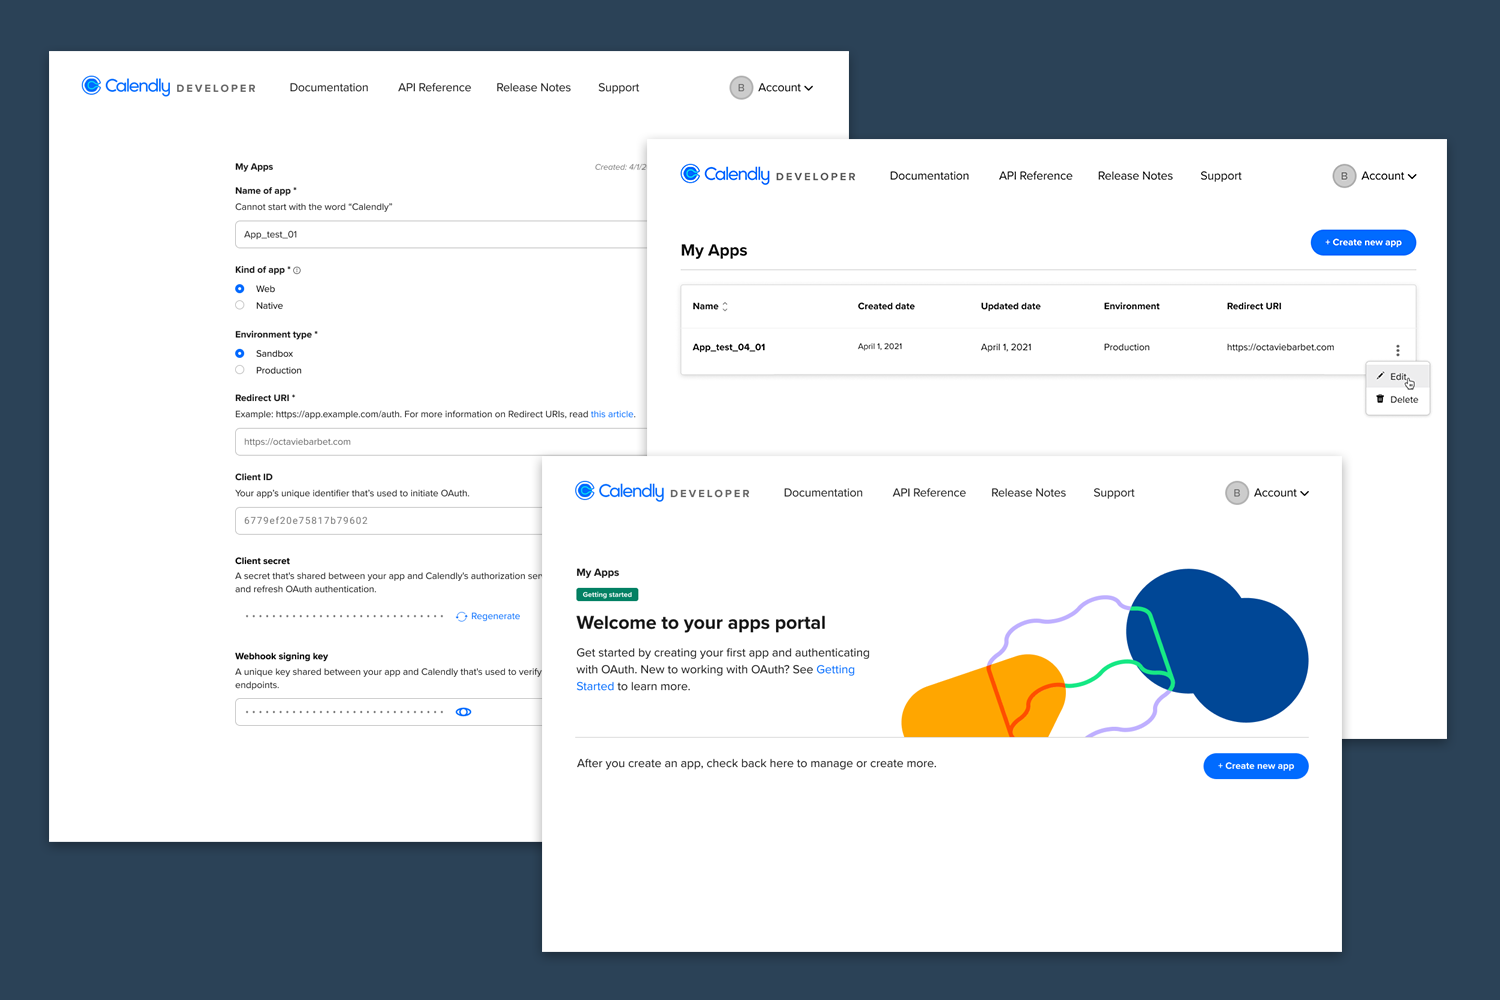This screenshot has height=1000, width=1500.
Task: Expand Account dropdown in the apps table window
Action: (1388, 176)
